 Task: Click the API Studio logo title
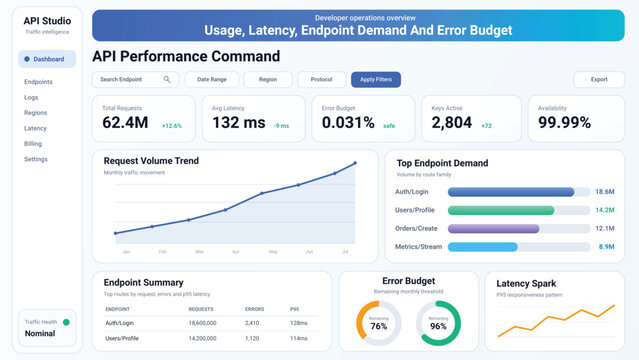point(47,21)
